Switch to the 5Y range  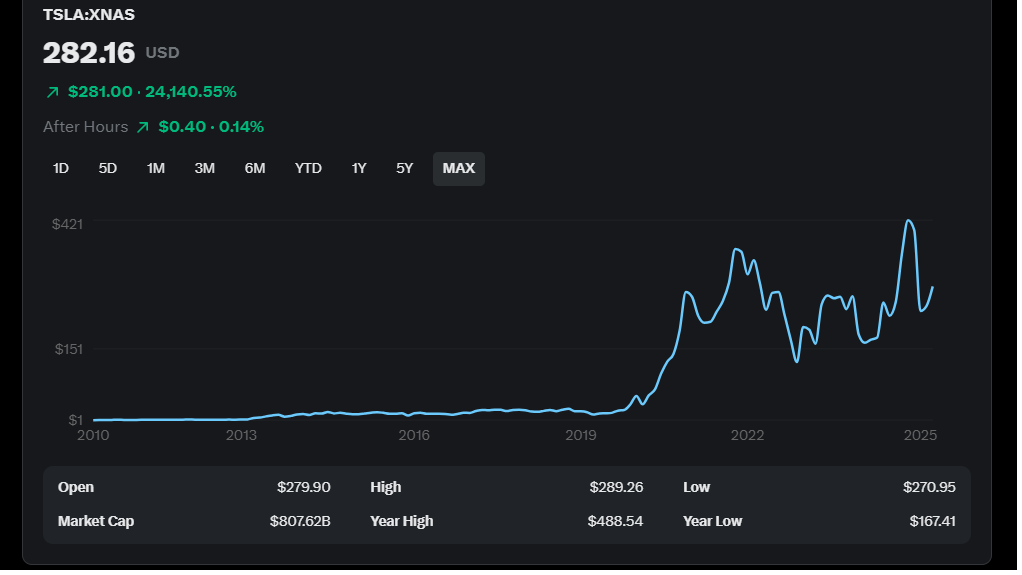[x=405, y=170]
